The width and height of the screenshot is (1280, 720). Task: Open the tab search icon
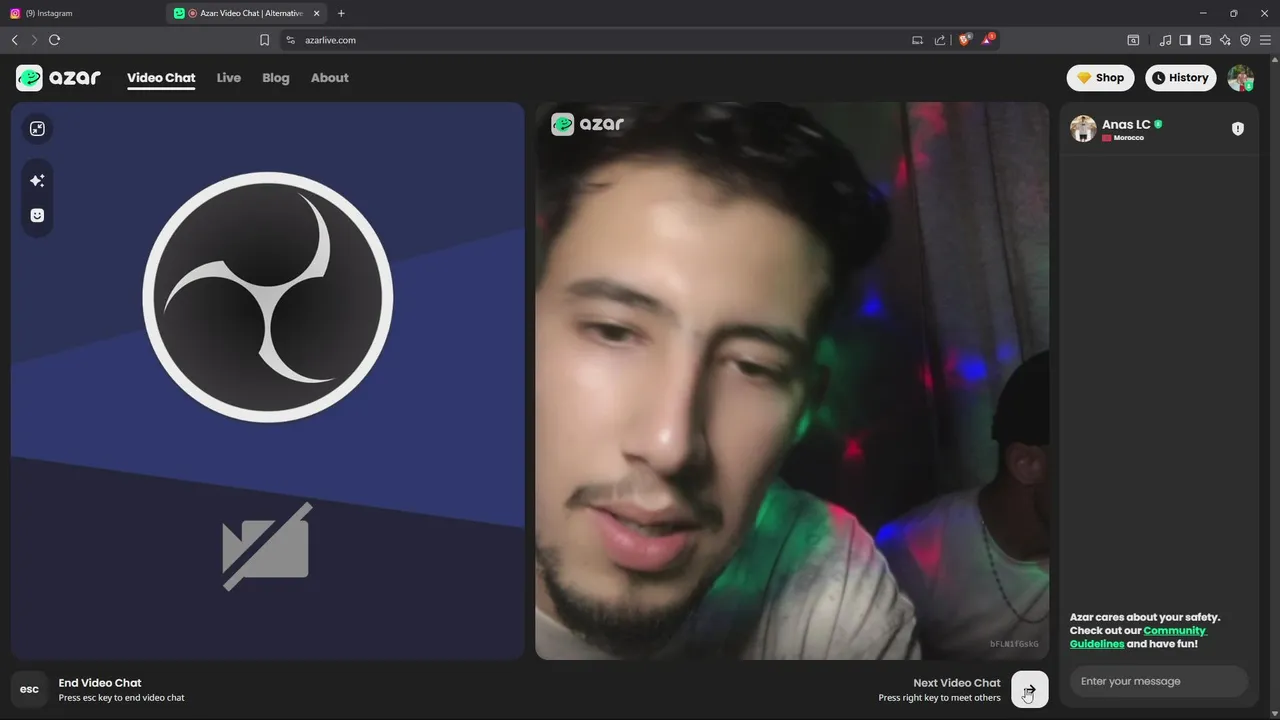point(1133,40)
